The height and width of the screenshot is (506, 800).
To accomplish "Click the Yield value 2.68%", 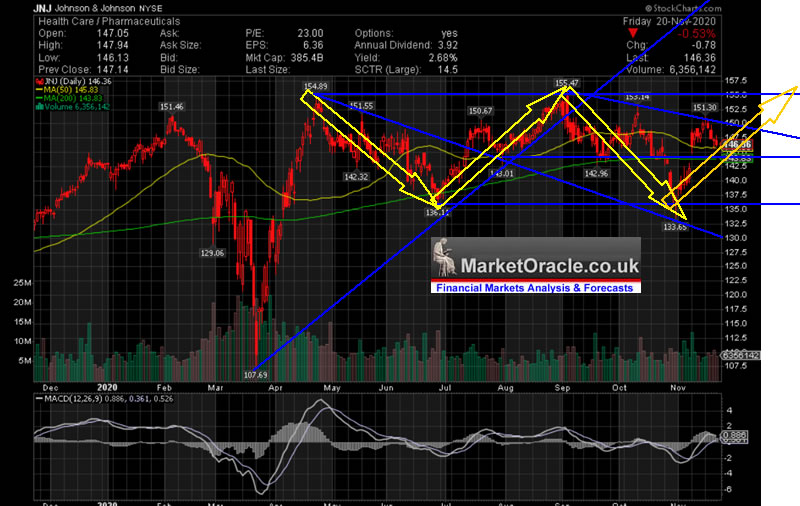I will click(443, 58).
